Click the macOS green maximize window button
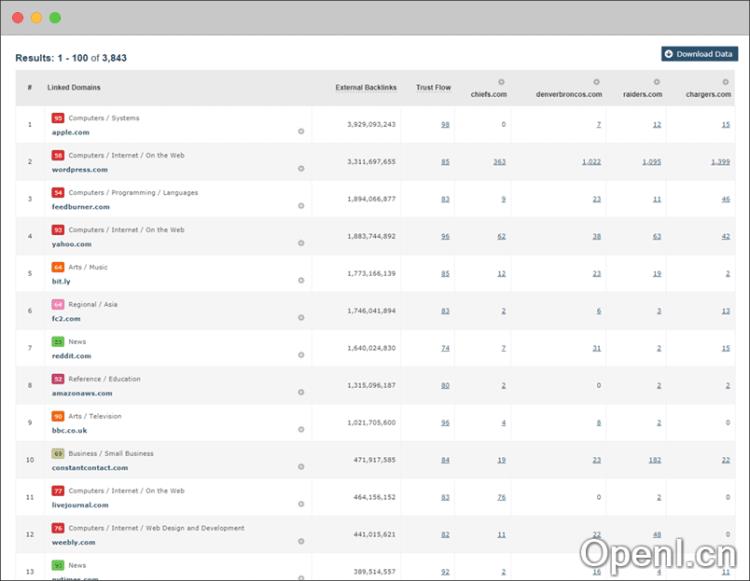Screen dimensions: 750x581 pyautogui.click(x=55, y=18)
